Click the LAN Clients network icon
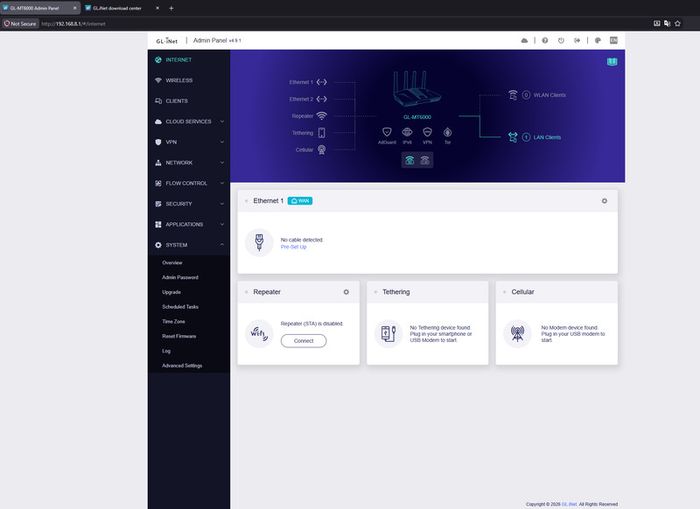Image resolution: width=700 pixels, height=509 pixels. point(512,137)
